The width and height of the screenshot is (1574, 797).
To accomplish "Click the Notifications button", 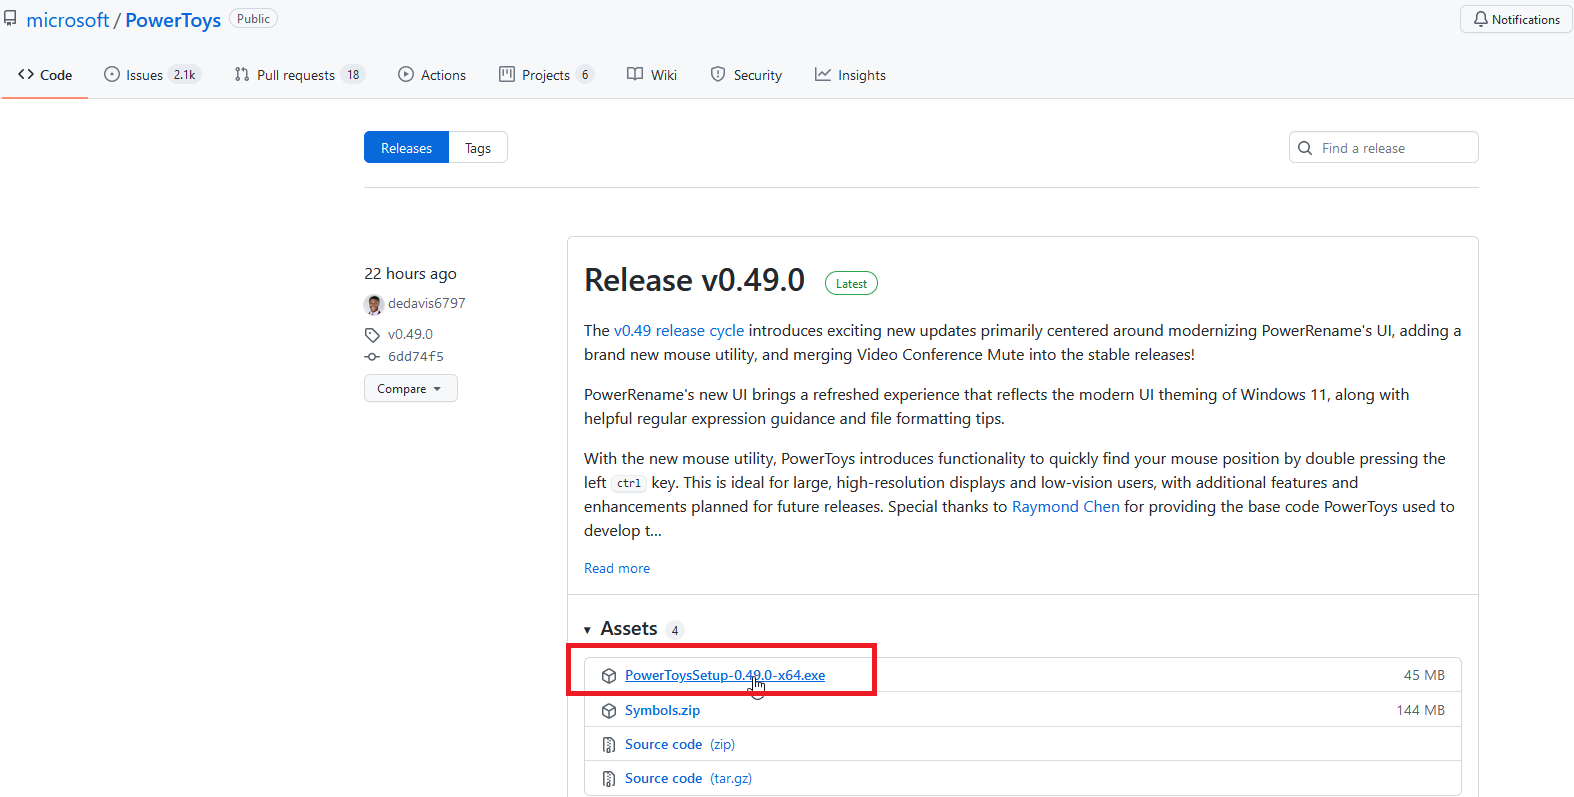I will pos(1516,19).
